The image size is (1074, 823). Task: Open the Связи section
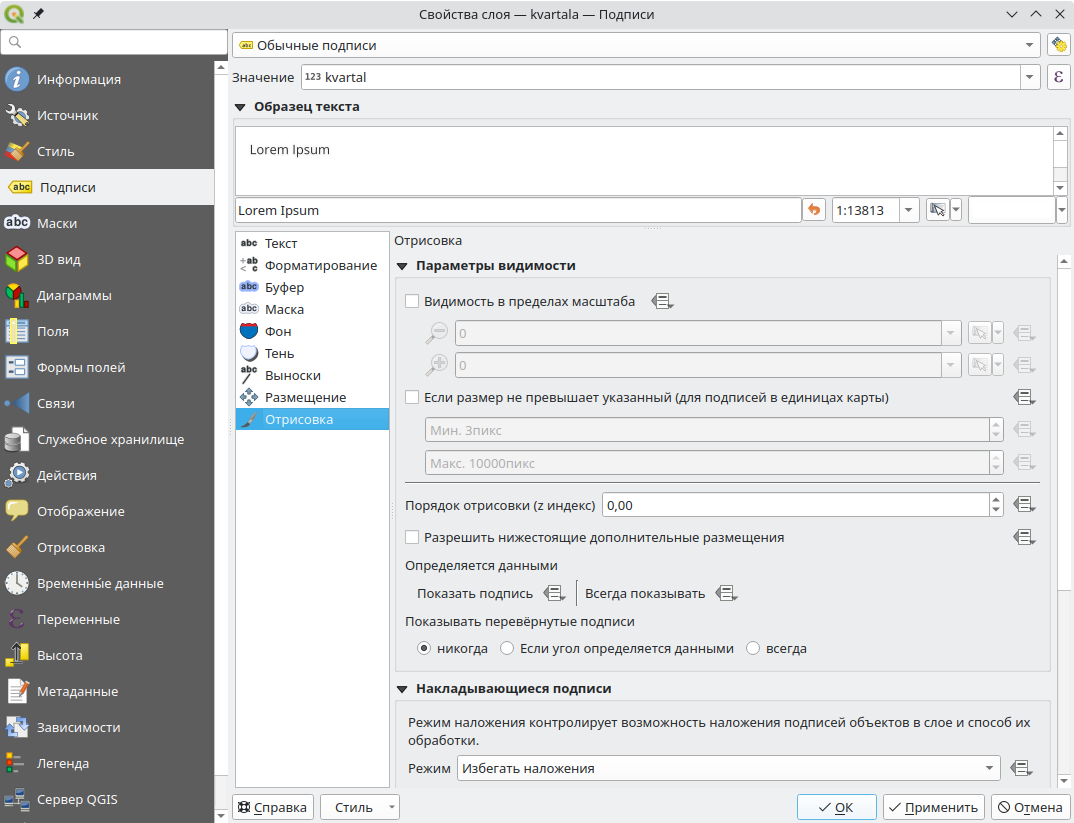[x=107, y=403]
